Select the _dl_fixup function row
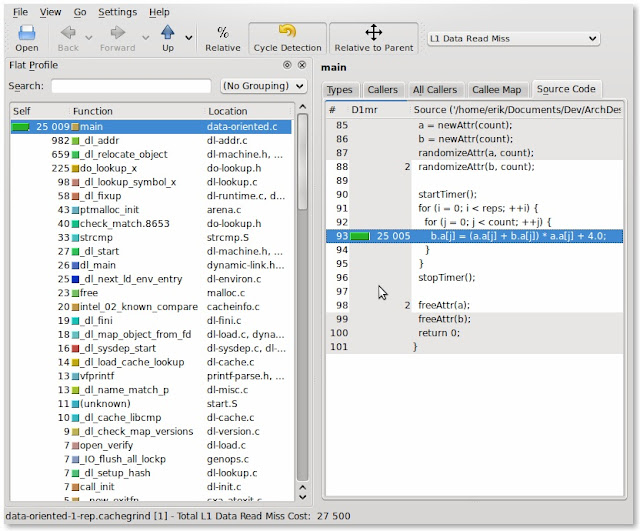The height and width of the screenshot is (531, 640). tap(151, 196)
